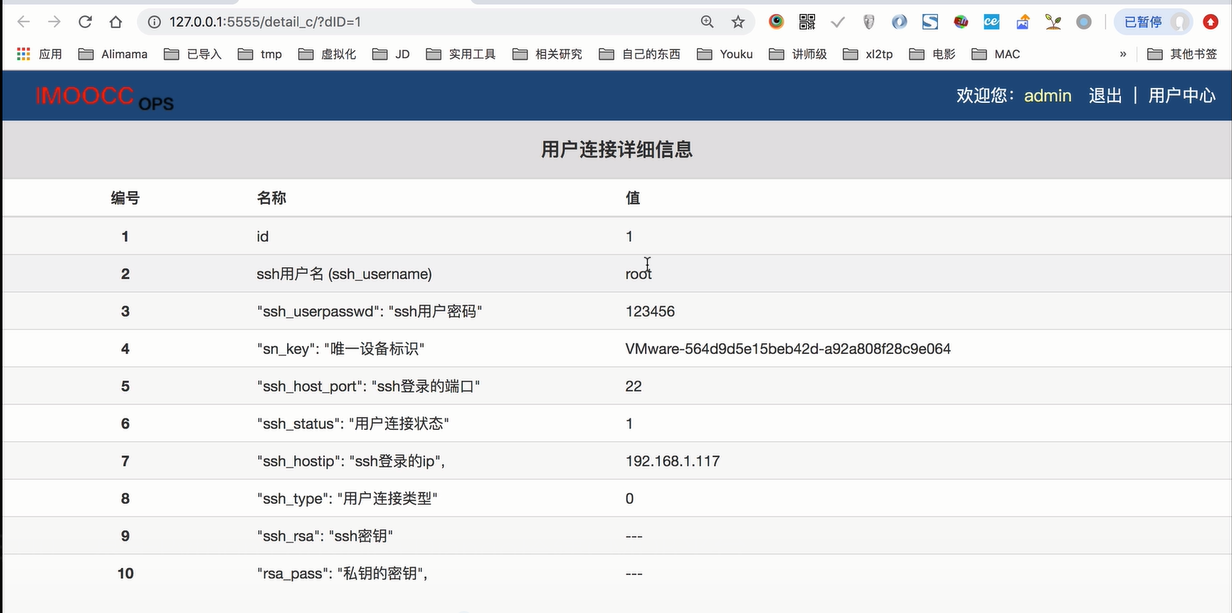Open the 相关研究 bookmark folder
This screenshot has height=613, width=1232.
pos(547,54)
